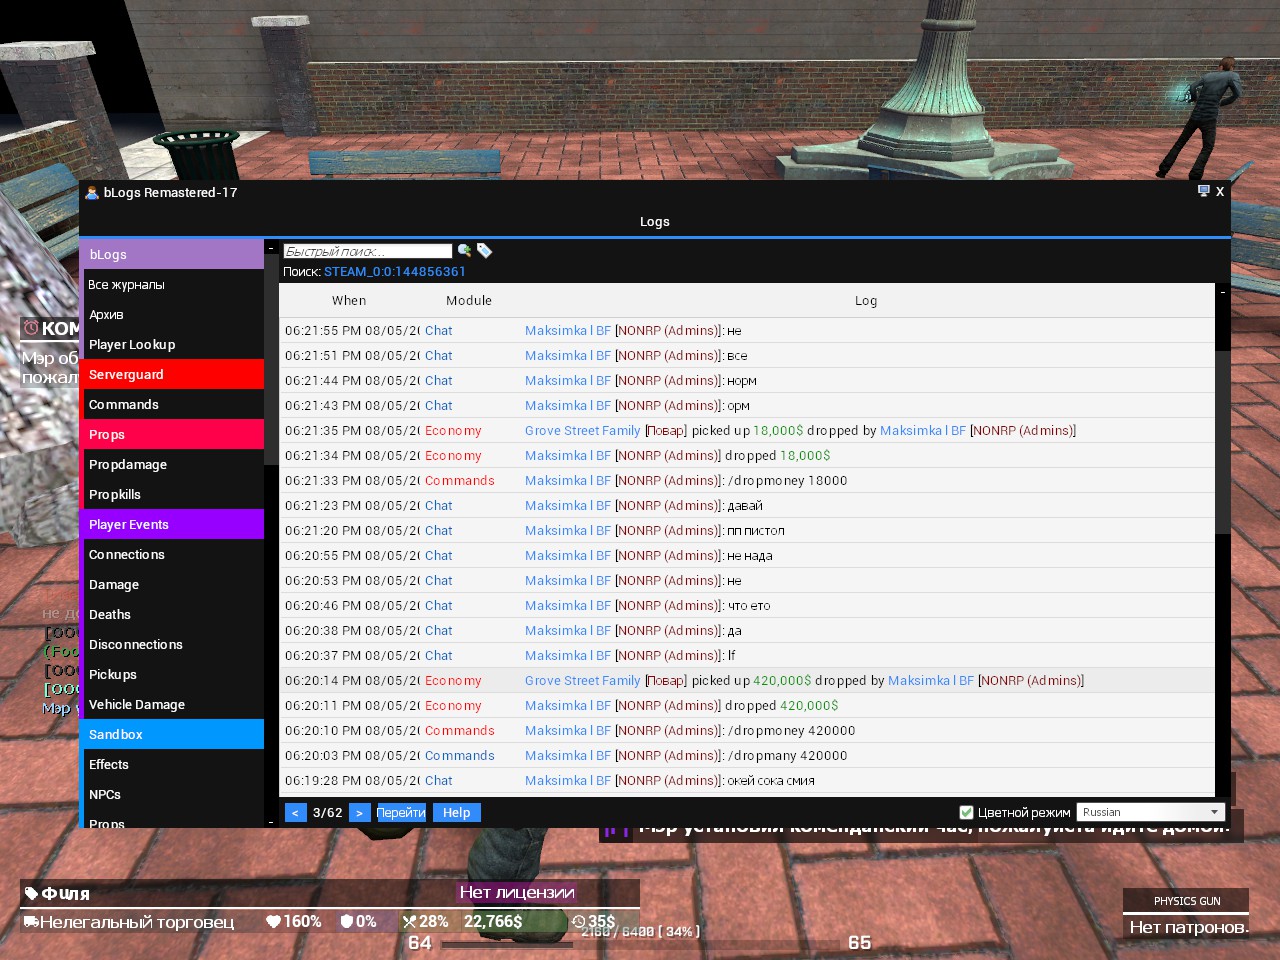This screenshot has height=960, width=1280.
Task: Click the magnifying glass search icon
Action: click(x=464, y=250)
